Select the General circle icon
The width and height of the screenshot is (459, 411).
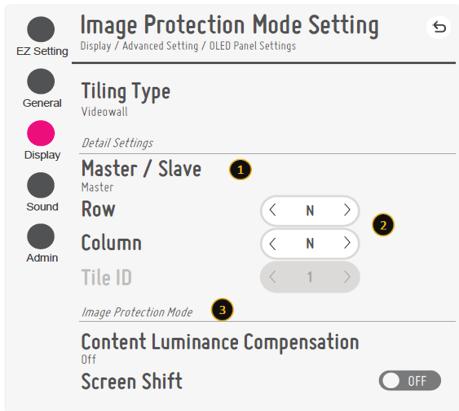point(41,81)
